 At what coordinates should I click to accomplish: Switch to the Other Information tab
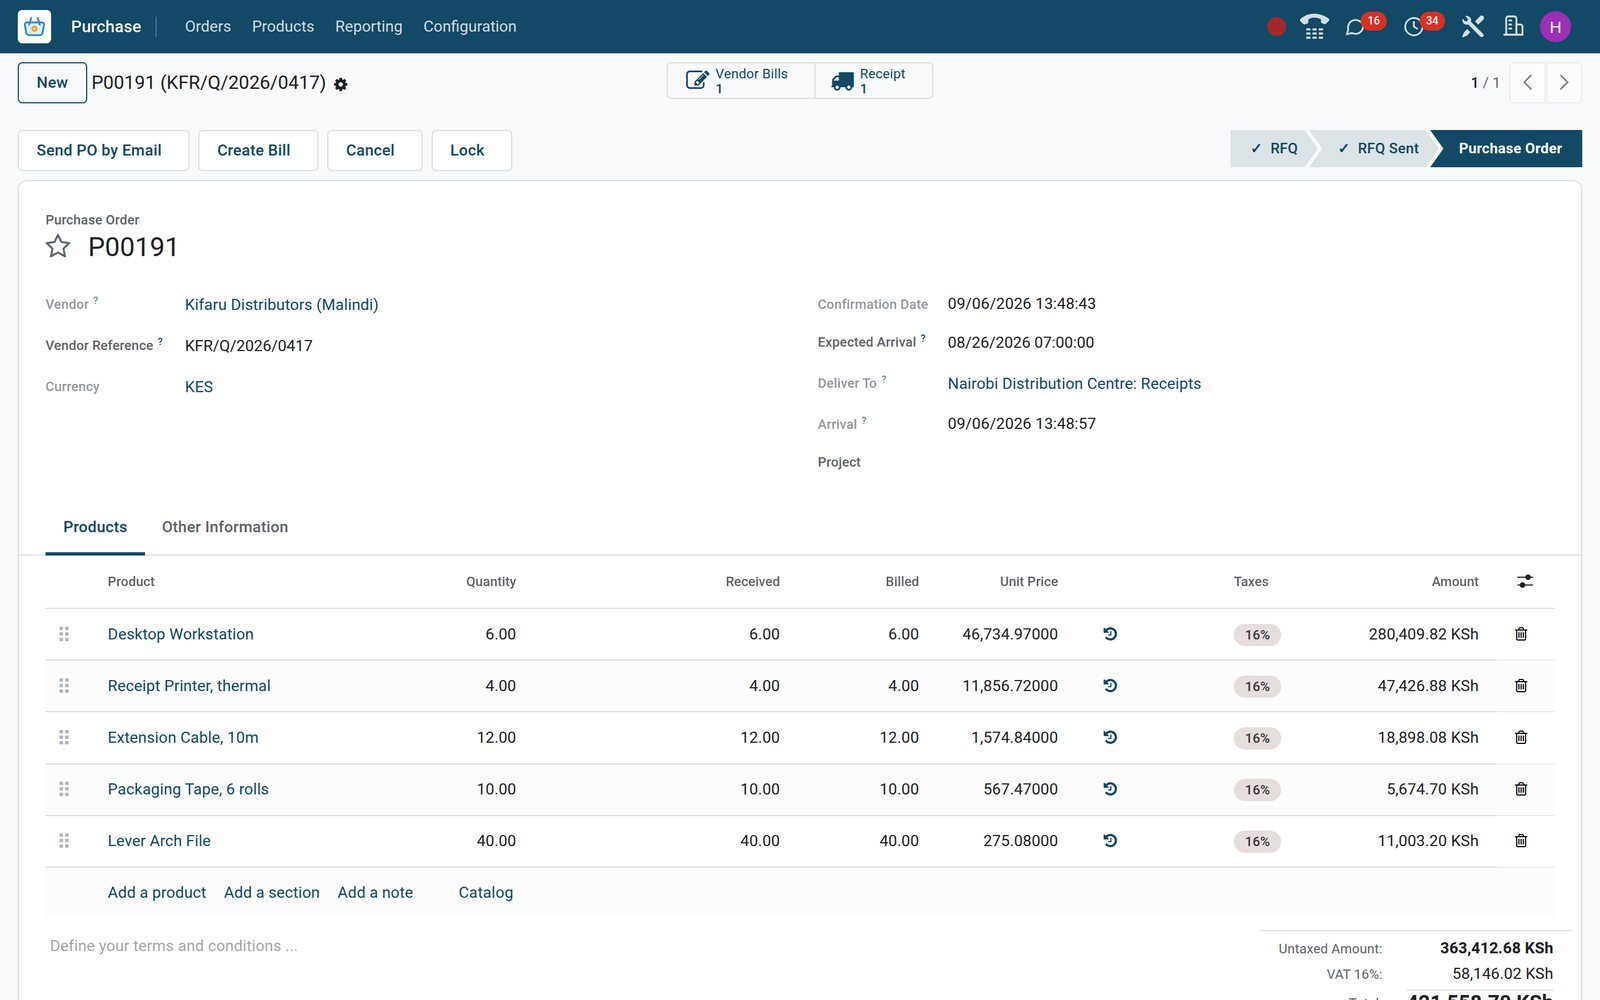point(225,527)
